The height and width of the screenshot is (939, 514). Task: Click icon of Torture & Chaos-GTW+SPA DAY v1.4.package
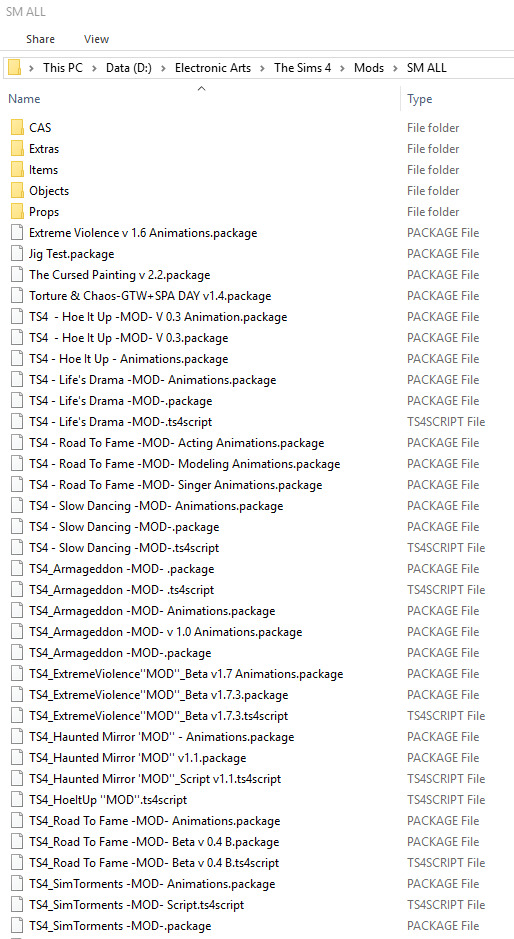pos(17,296)
